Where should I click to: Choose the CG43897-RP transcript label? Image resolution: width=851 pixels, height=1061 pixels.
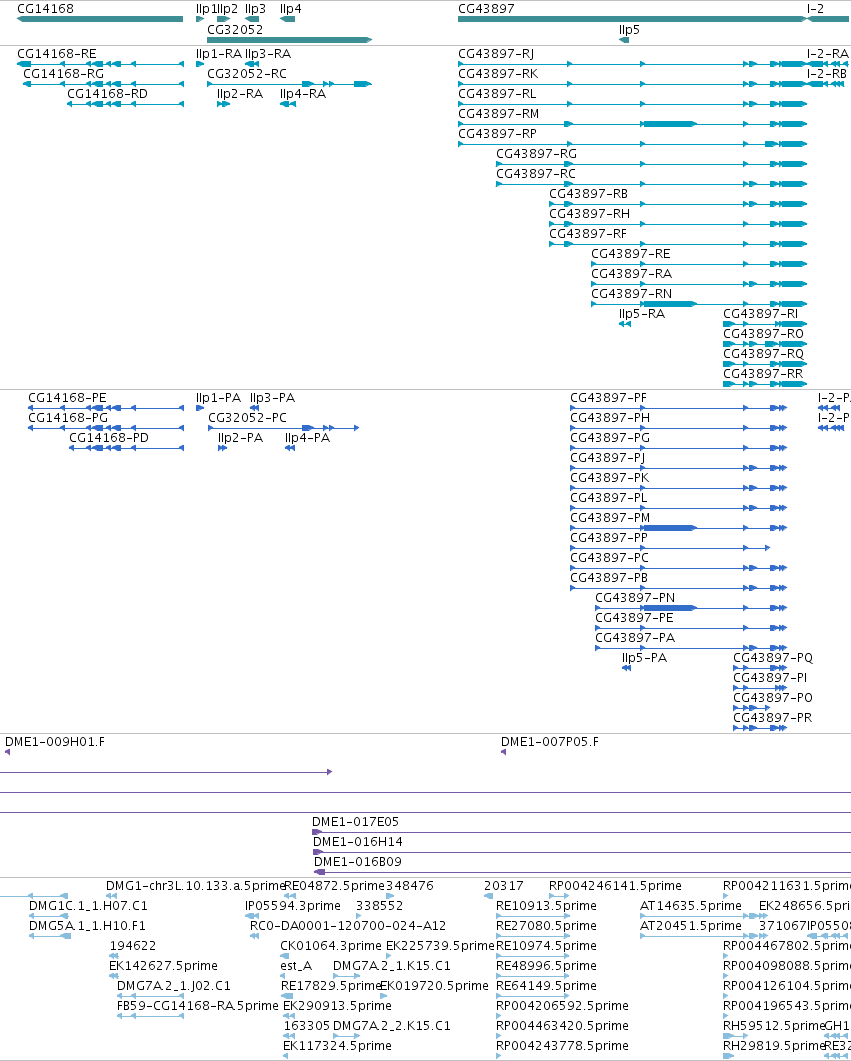(497, 133)
